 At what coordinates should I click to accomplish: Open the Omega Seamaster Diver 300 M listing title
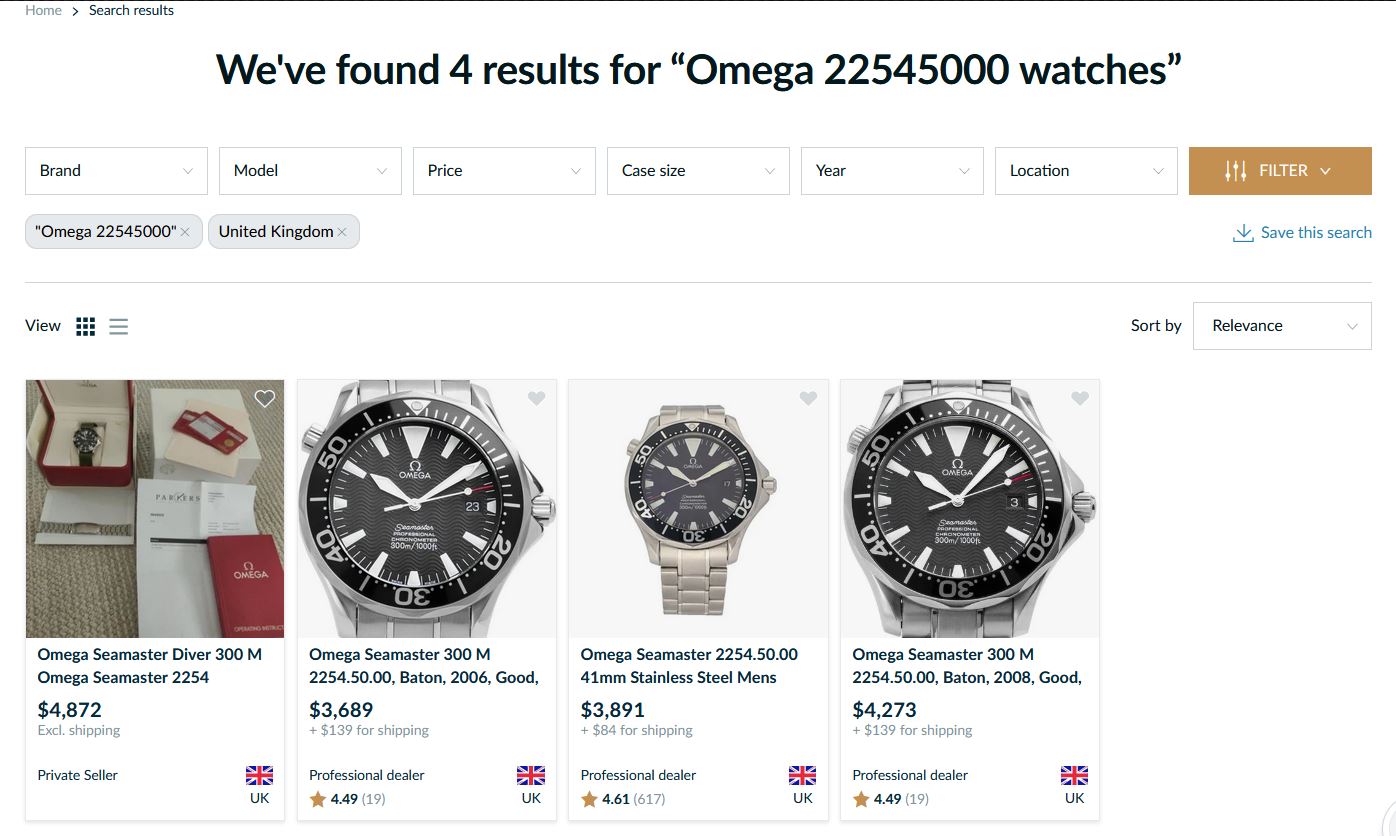pos(150,655)
